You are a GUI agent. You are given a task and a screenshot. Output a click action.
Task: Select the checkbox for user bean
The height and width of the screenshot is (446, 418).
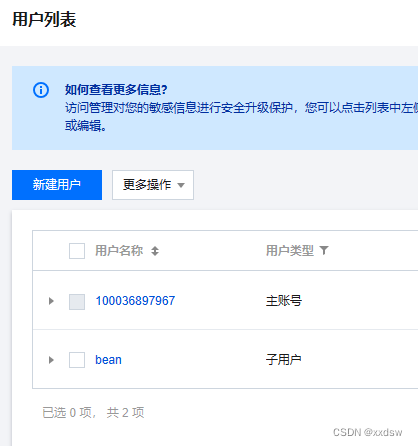point(77,360)
